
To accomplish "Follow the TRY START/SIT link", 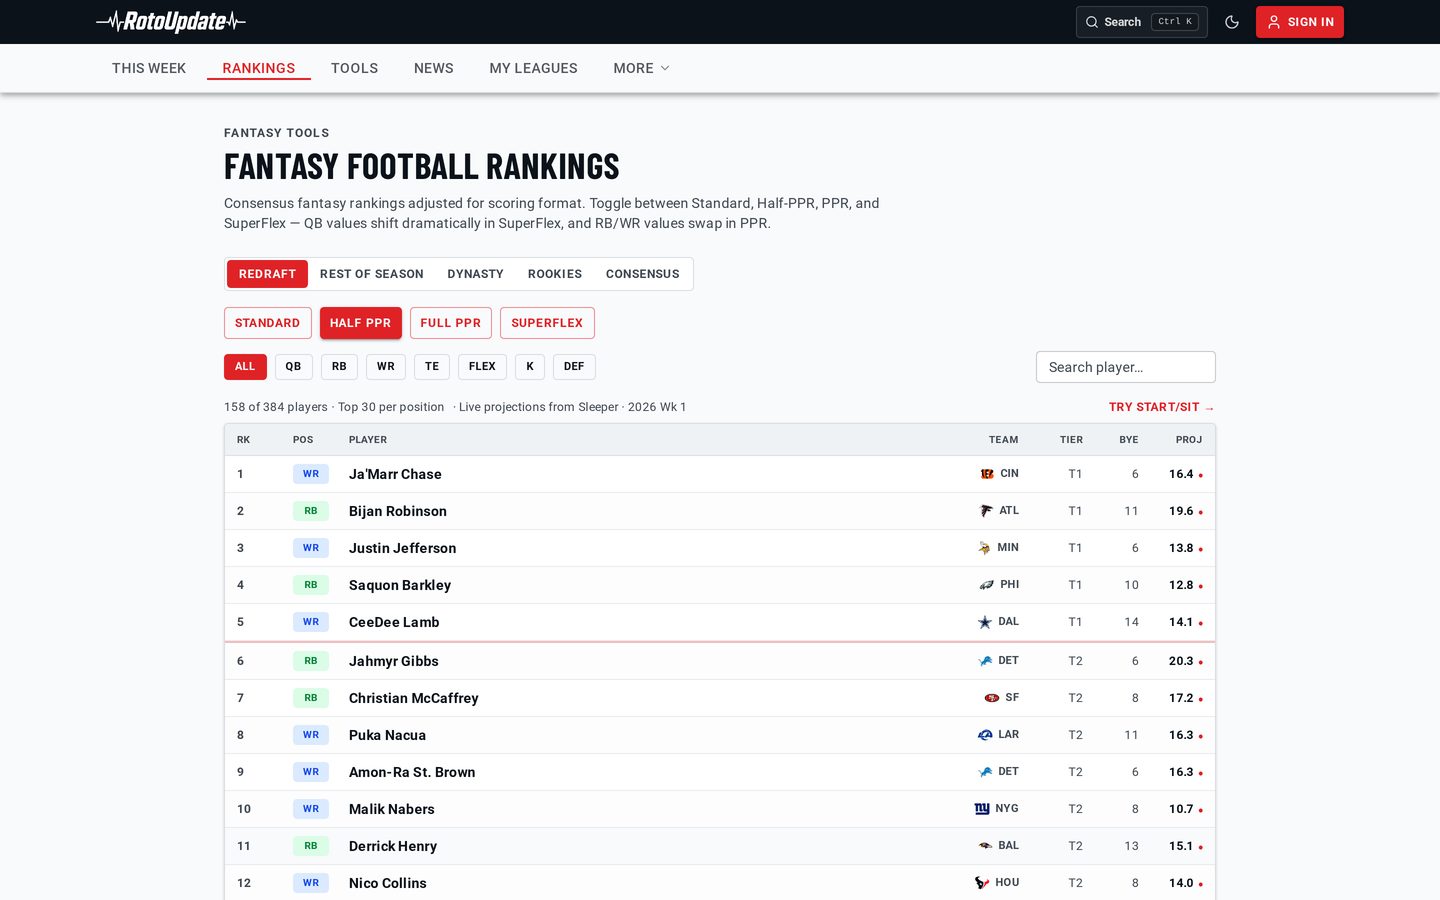I will coord(1162,407).
